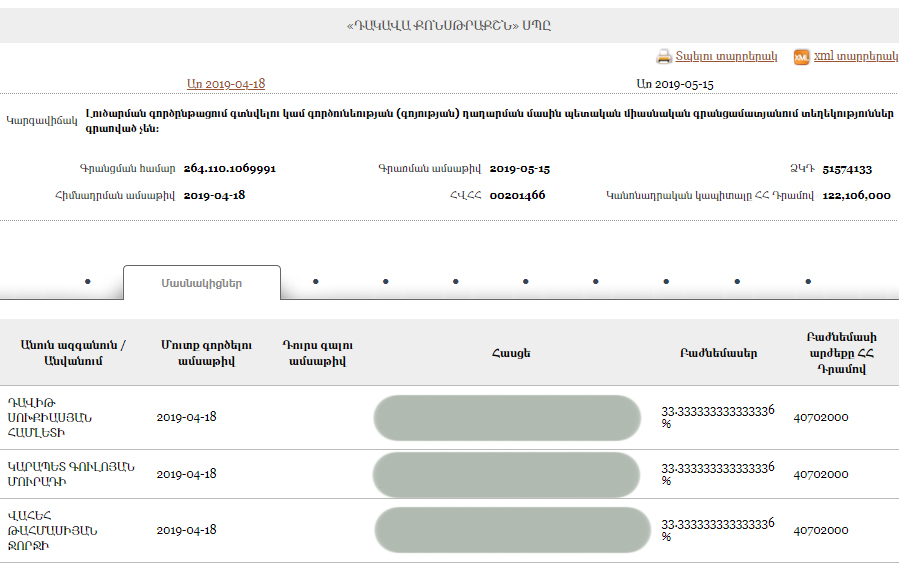Screen dimensions: 906x575
Task: Click entry date in ԴԱՎԻԹ ՍՈՒՔԻԱՍՅԱՆ row
Action: pyautogui.click(x=186, y=417)
